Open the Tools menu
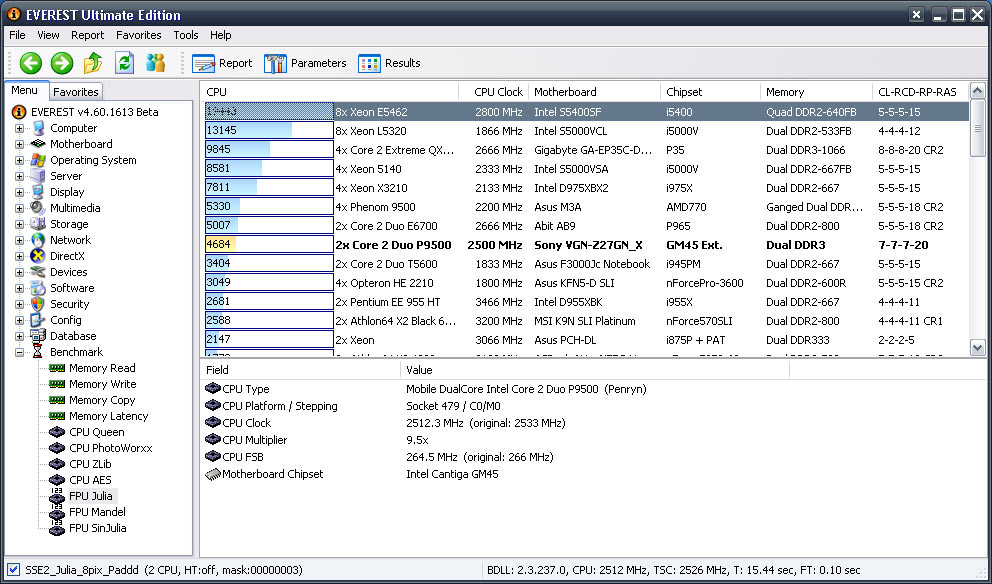The width and height of the screenshot is (992, 584). (x=186, y=35)
